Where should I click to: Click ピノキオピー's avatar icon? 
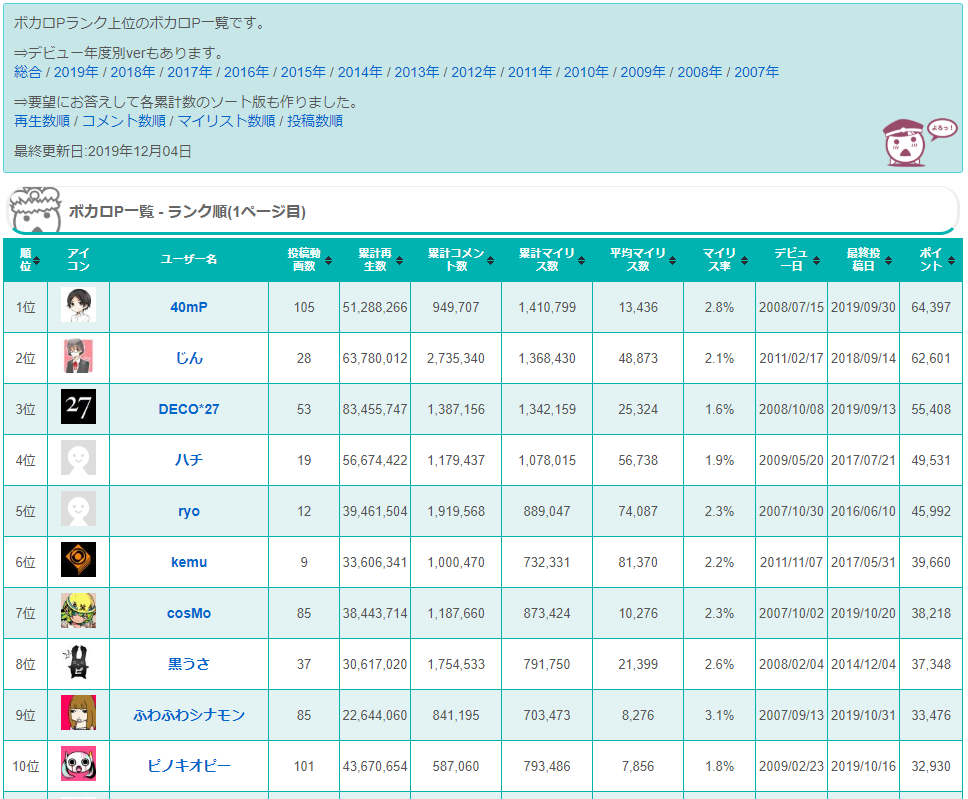click(78, 764)
